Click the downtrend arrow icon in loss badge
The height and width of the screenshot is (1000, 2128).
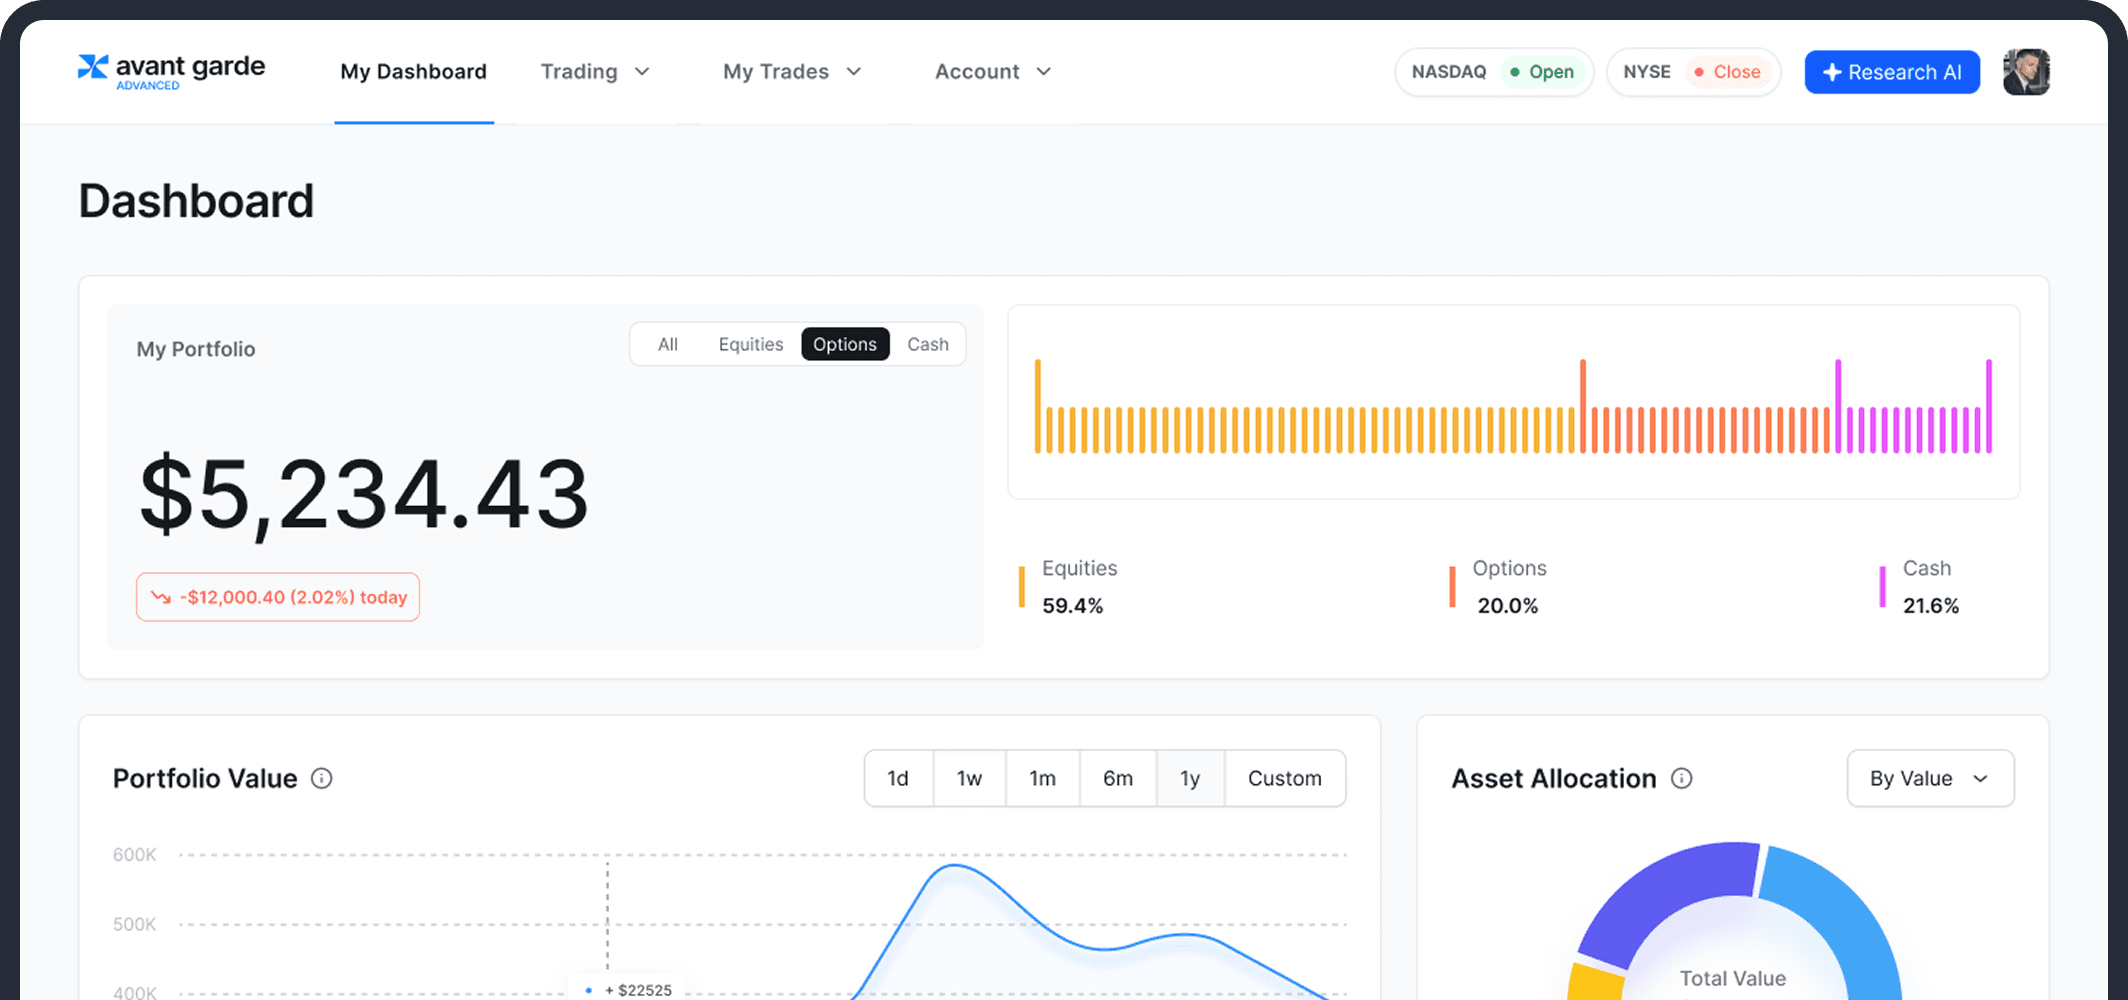(x=160, y=597)
